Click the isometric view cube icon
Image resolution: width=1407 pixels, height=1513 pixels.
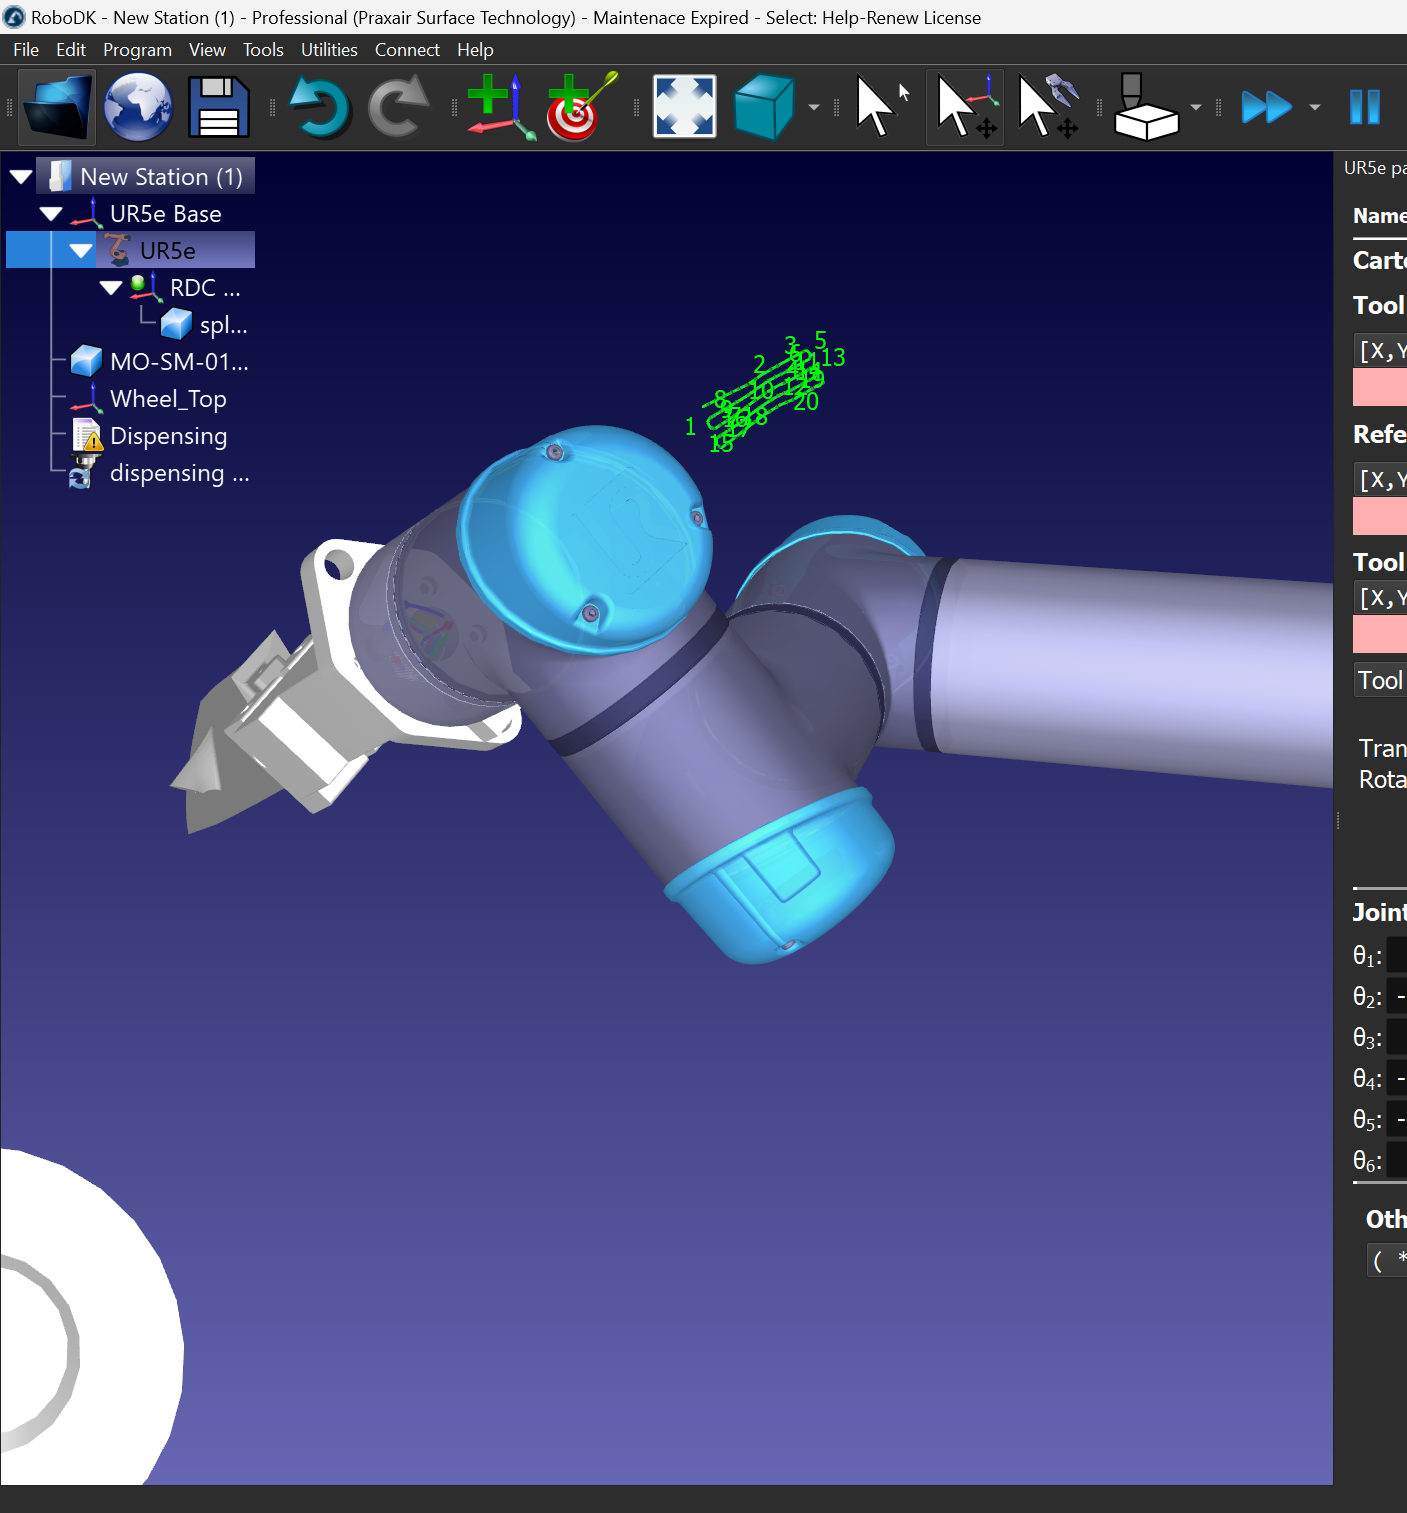pyautogui.click(x=764, y=107)
